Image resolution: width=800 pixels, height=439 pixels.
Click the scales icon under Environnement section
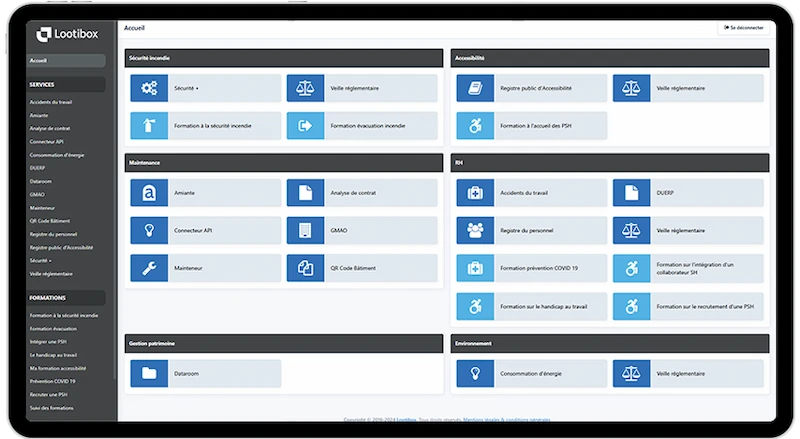pyautogui.click(x=631, y=373)
